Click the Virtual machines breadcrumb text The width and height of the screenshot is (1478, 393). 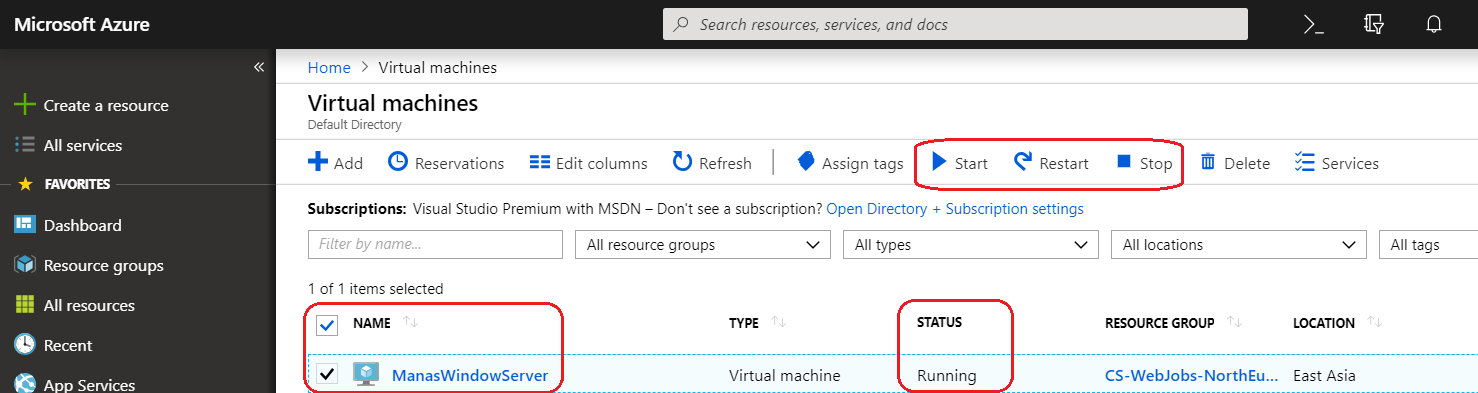438,67
